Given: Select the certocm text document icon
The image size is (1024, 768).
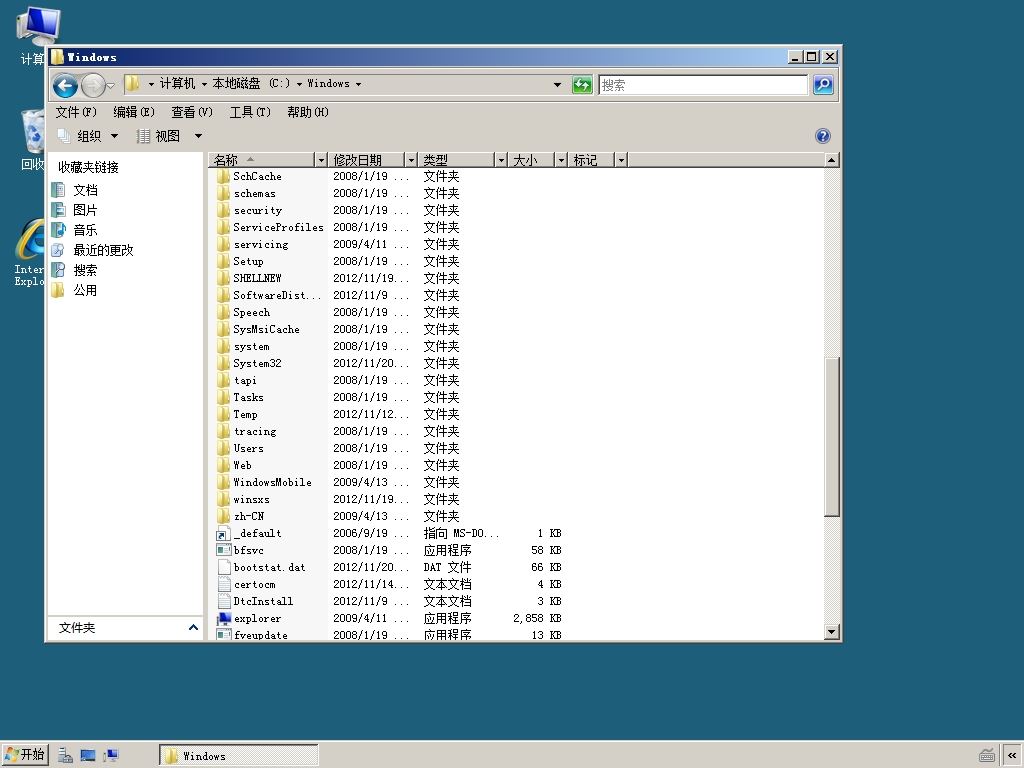Looking at the screenshot, I should pyautogui.click(x=223, y=584).
